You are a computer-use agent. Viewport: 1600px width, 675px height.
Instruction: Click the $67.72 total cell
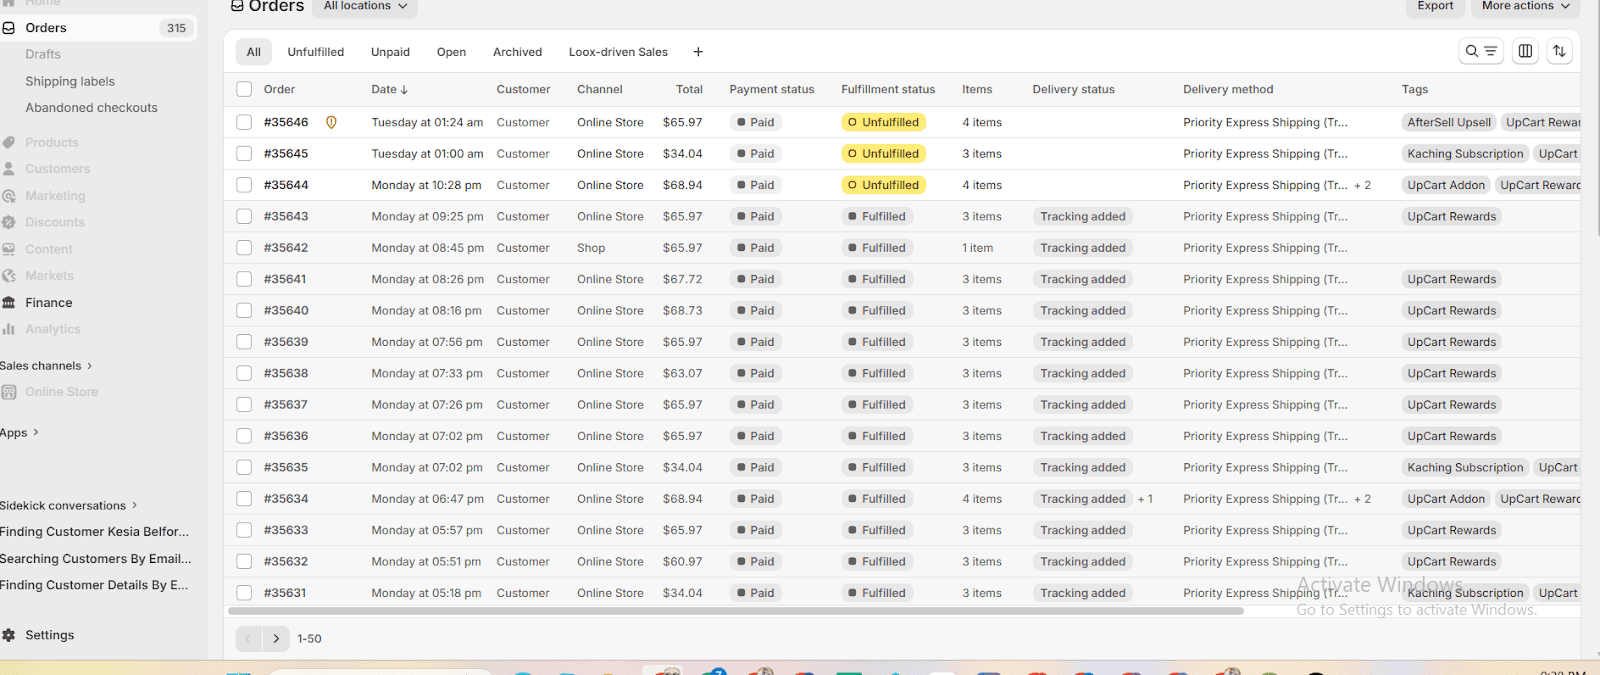[x=682, y=280]
